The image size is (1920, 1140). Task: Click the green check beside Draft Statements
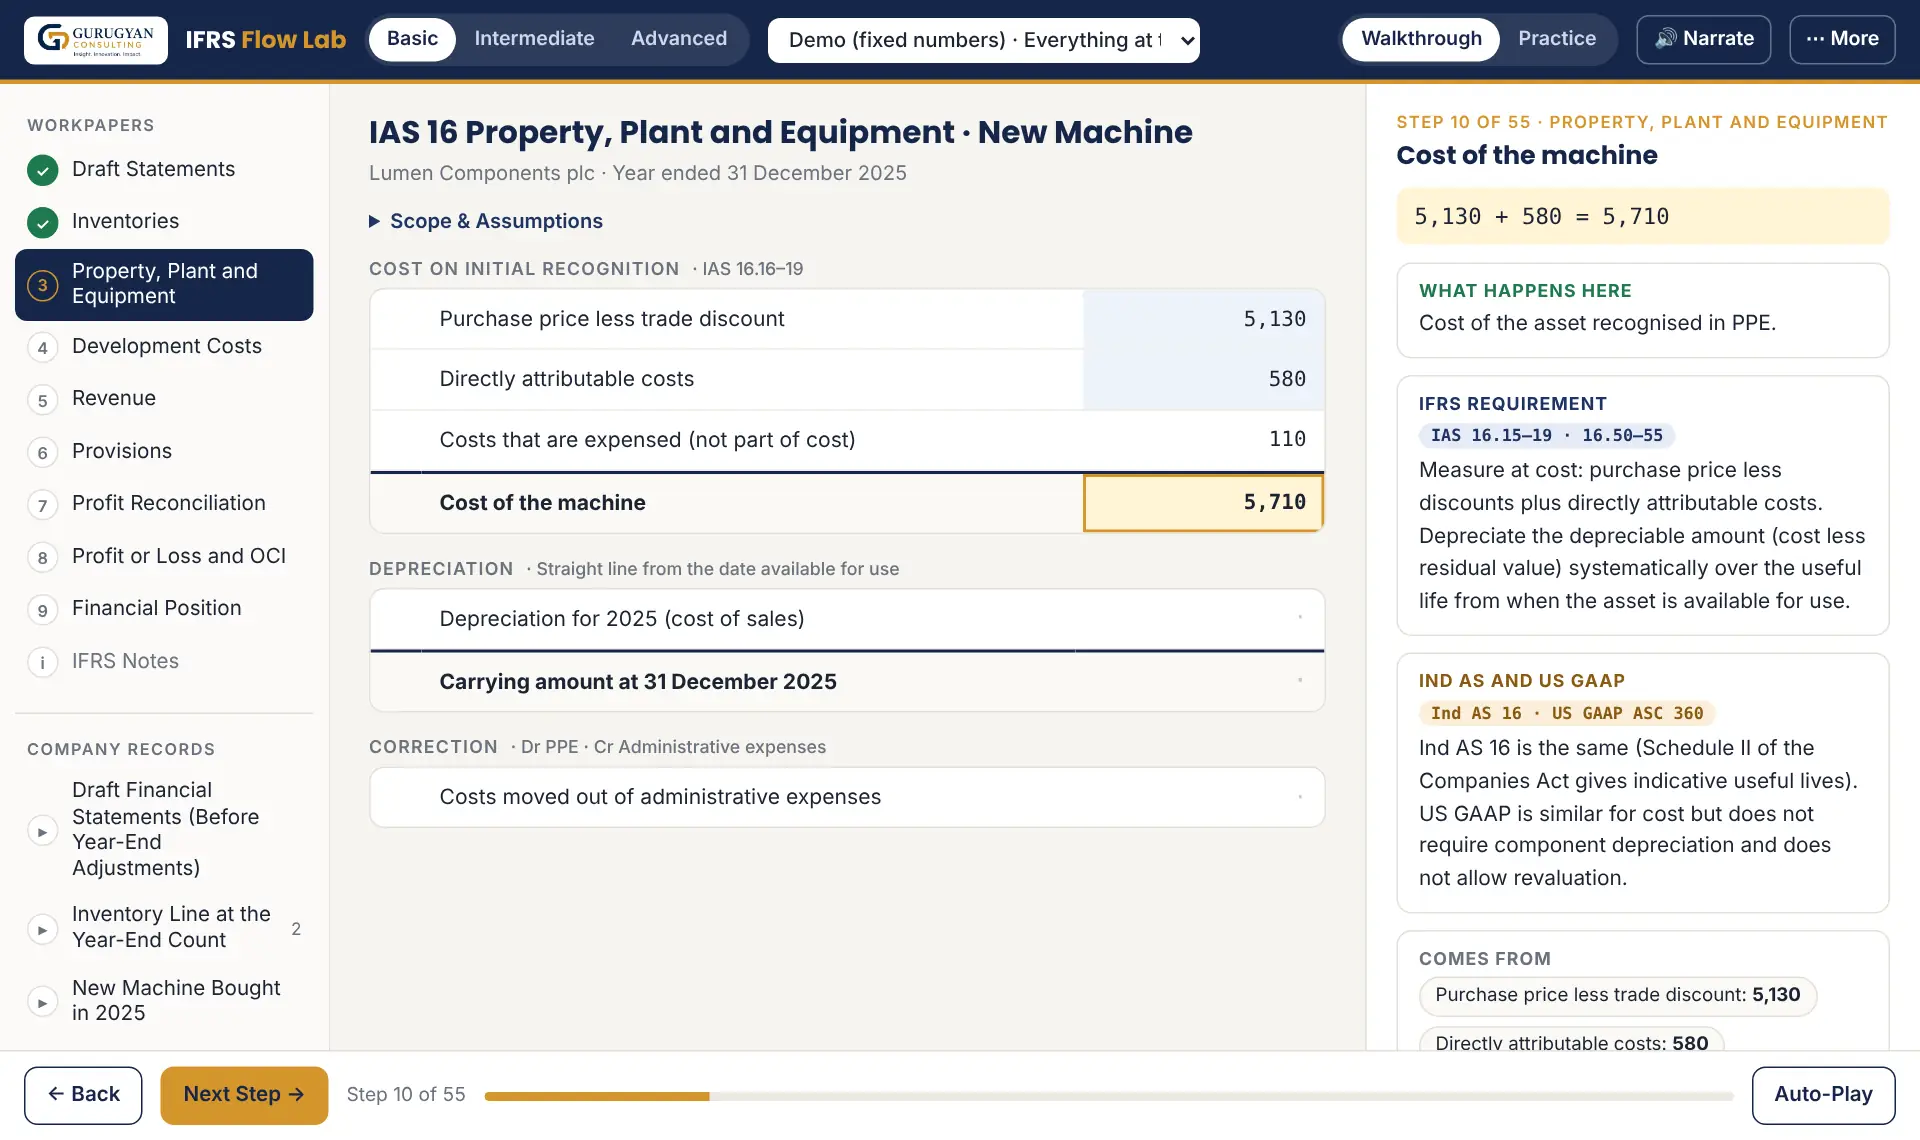pos(42,170)
